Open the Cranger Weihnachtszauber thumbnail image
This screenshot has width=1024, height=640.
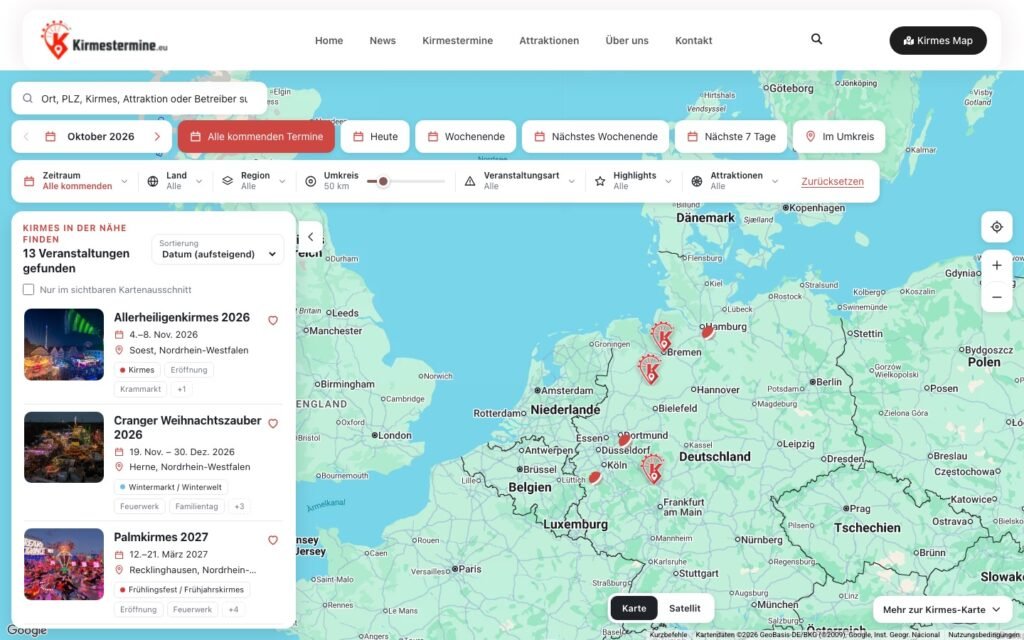[x=64, y=447]
